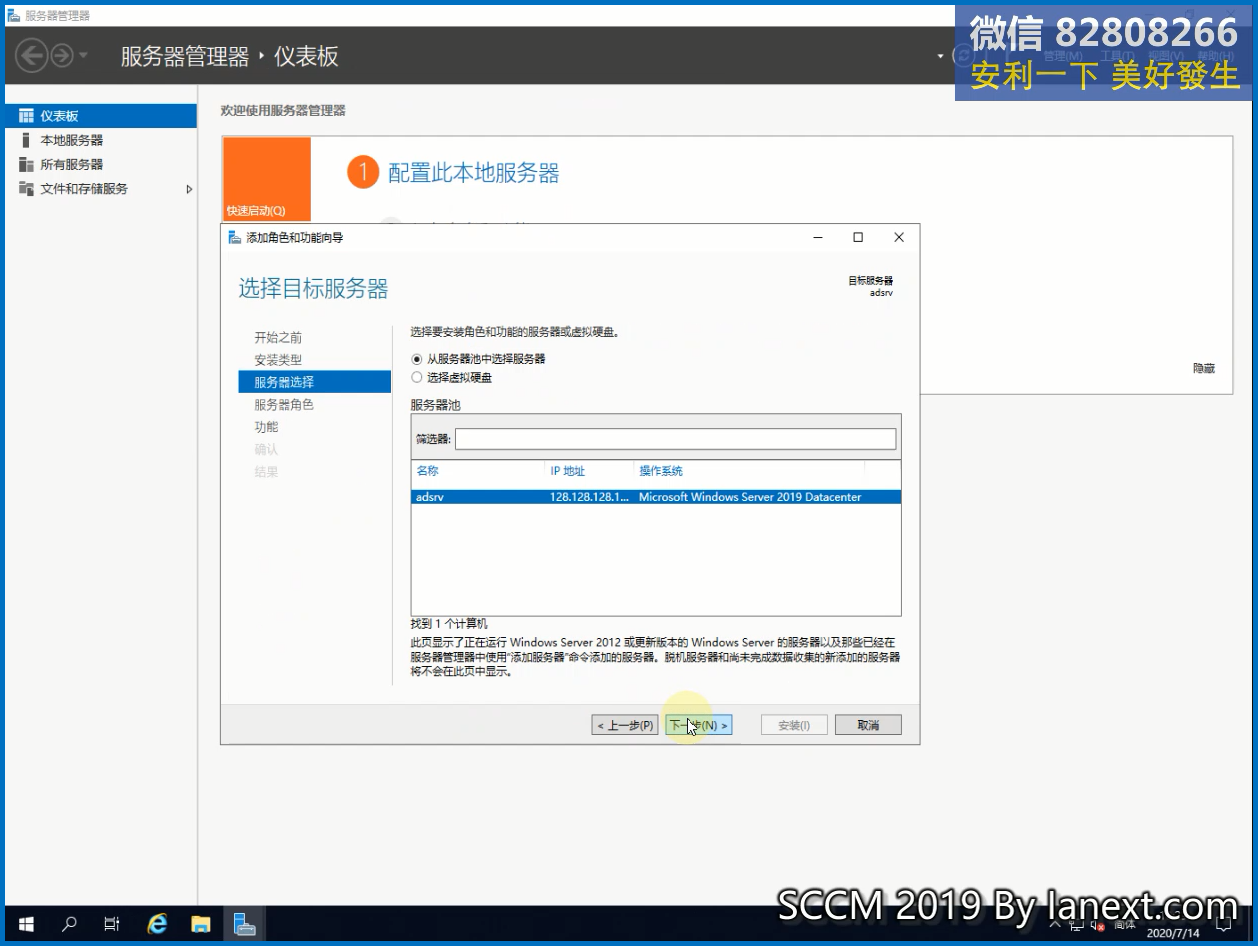Click the 添加角色和功能向导 title bar icon

tap(235, 237)
